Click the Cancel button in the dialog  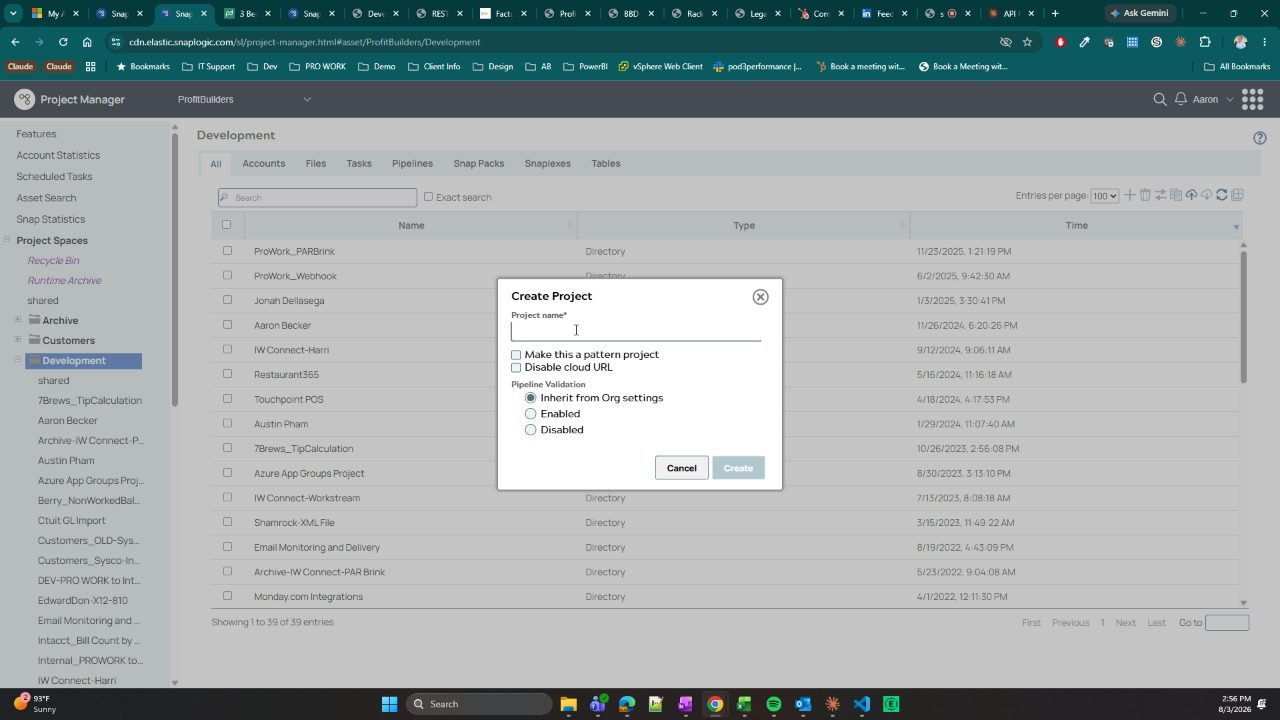[682, 468]
